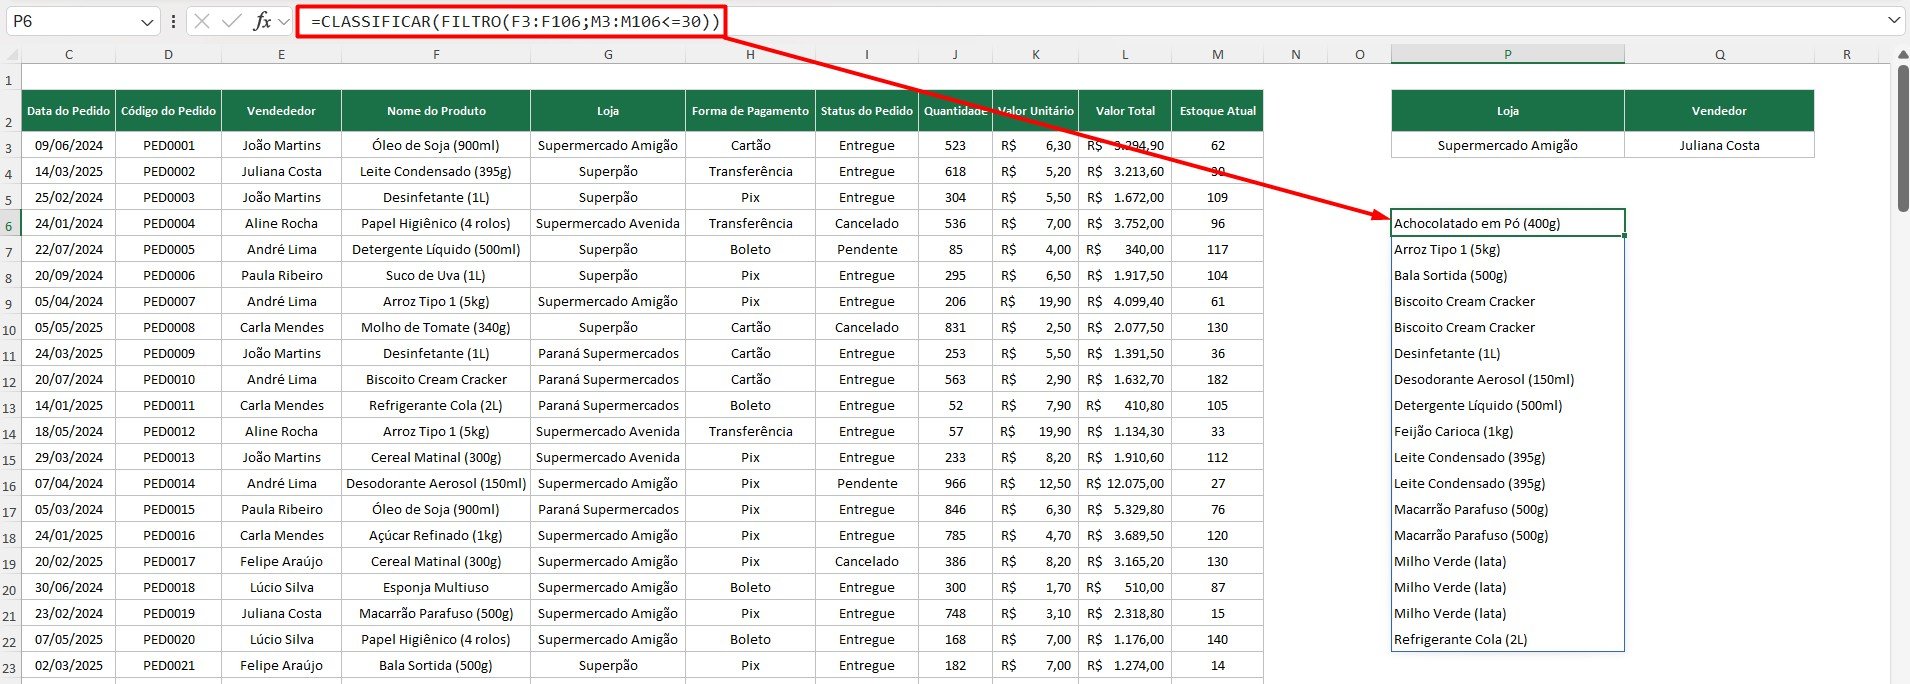Click the Enter checkmark icon in formula bar
Viewport: 1910px width, 684px height.
coord(232,21)
